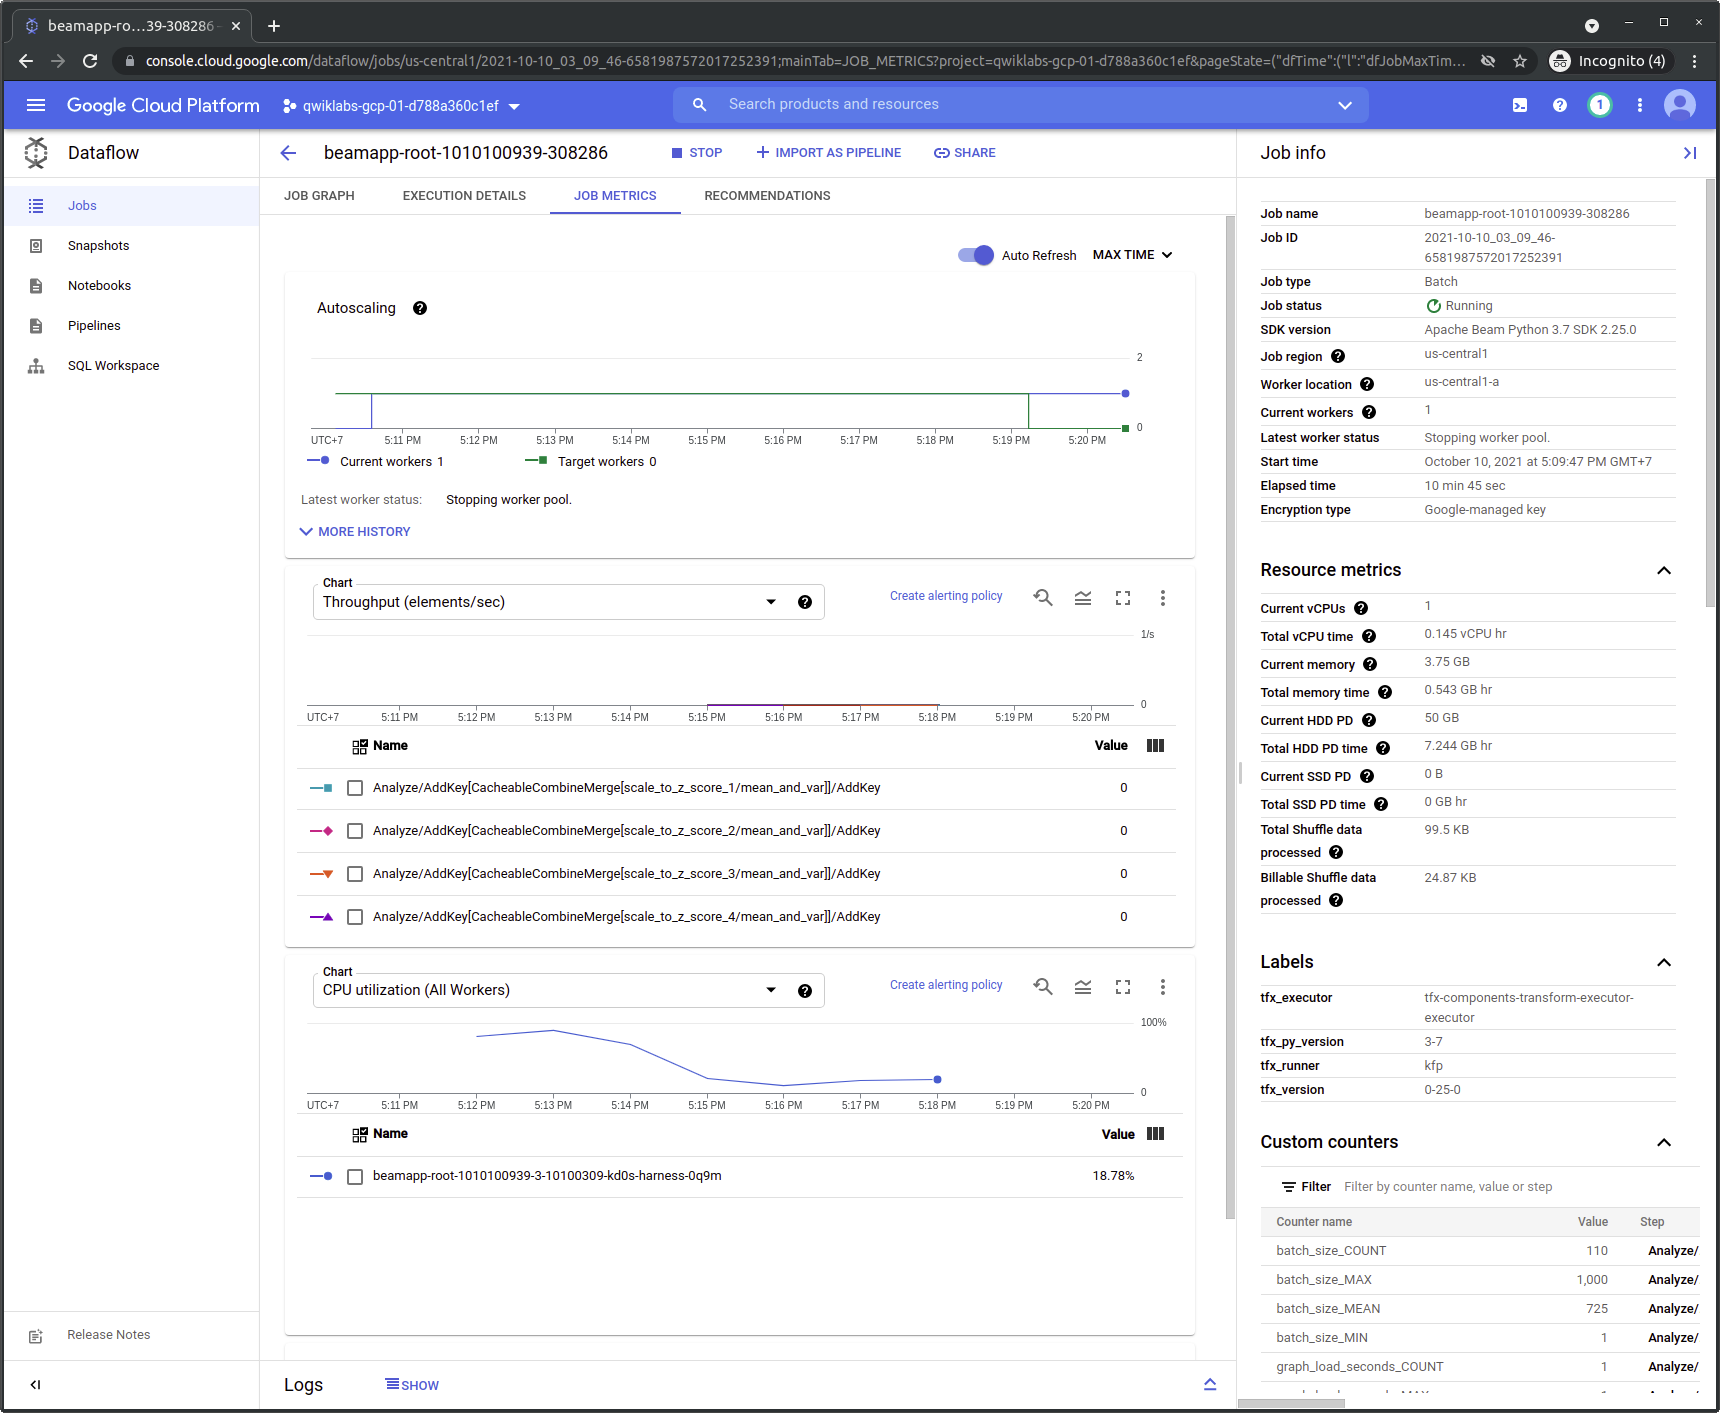
Task: Toggle legend on CPU utilization chart
Action: pos(1083,987)
